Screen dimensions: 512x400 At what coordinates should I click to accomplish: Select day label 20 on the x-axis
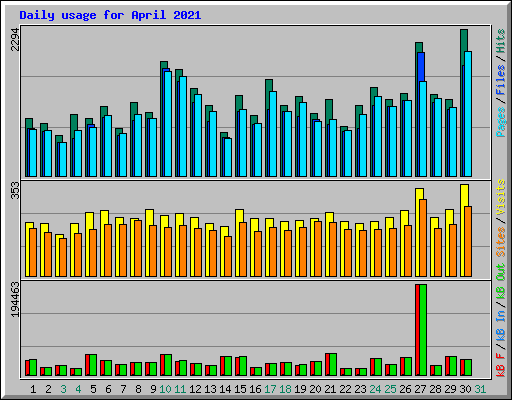tap(315, 389)
